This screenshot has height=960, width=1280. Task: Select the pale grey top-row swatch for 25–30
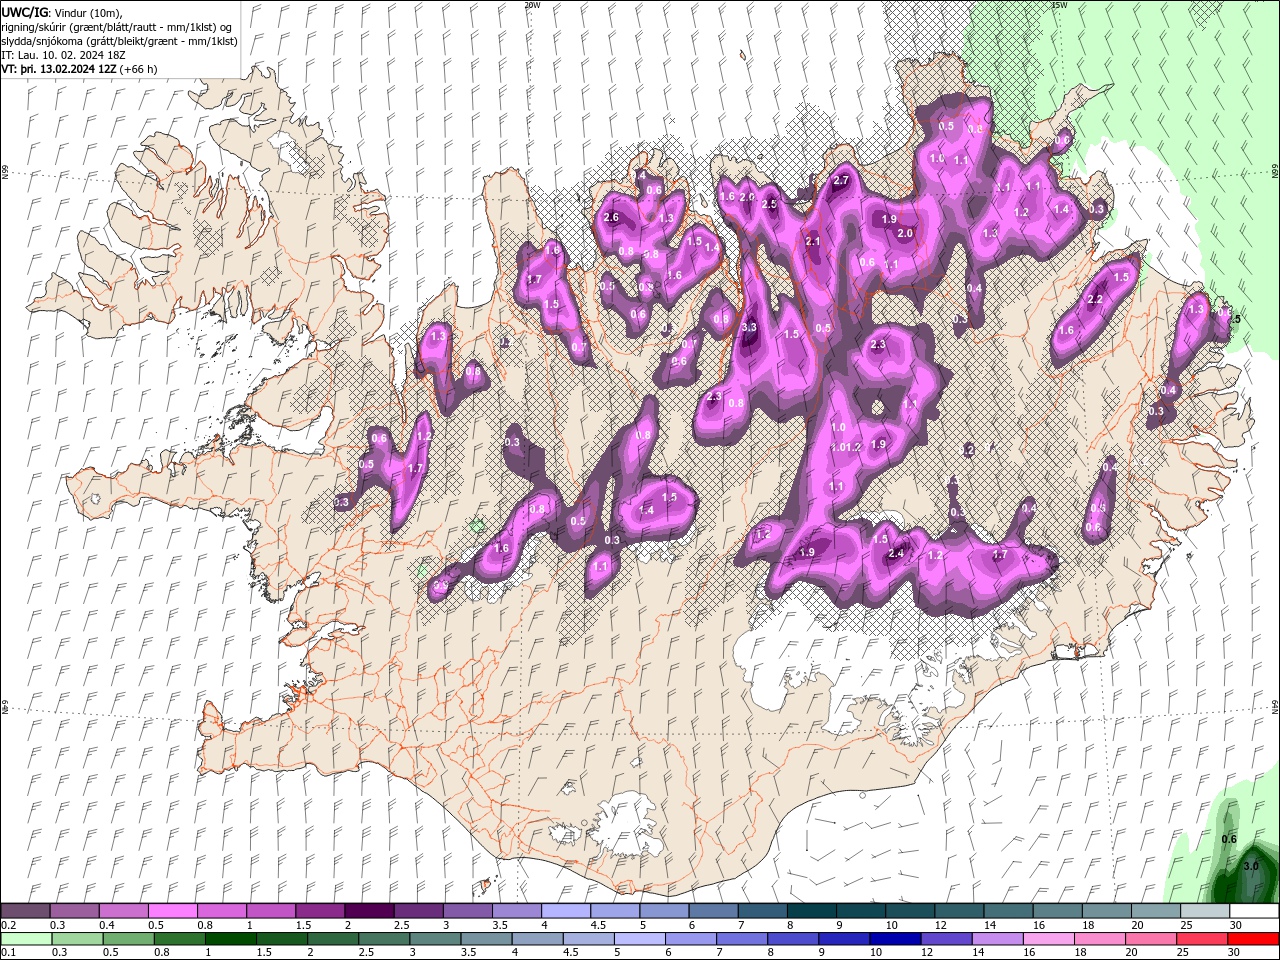click(1204, 911)
